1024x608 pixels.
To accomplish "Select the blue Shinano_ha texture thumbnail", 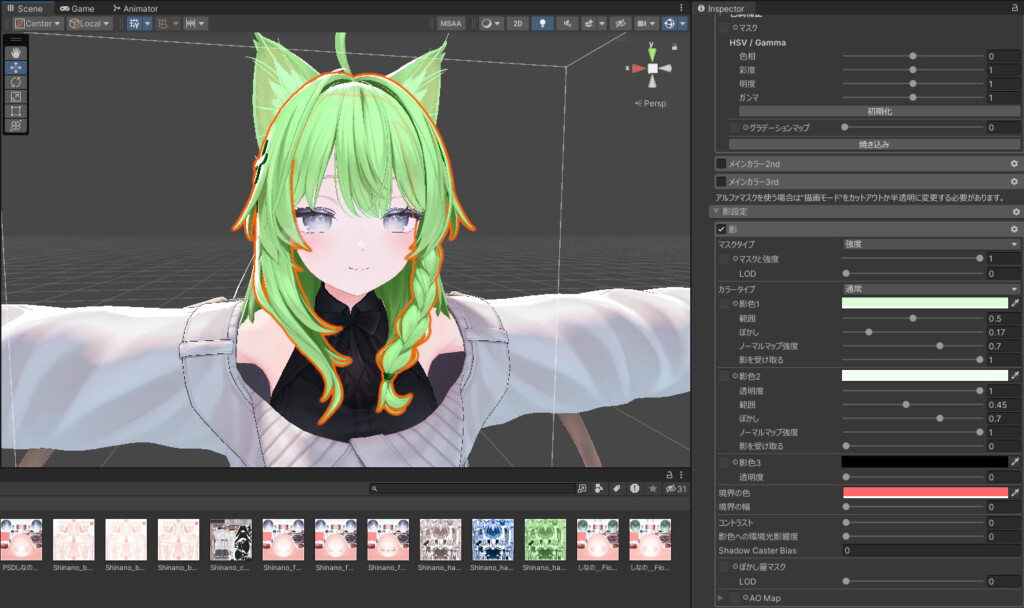I will click(492, 539).
